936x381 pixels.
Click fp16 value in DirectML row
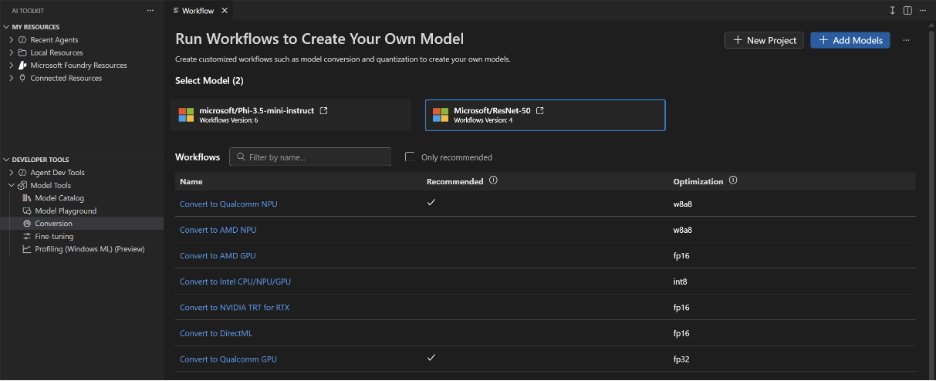681,333
